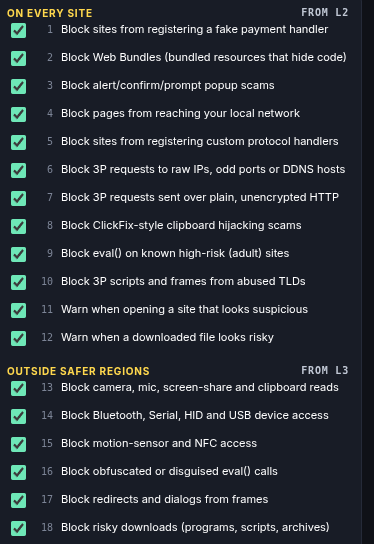Toggle rule 6 raw IPs checkbox
The image size is (374, 544).
(x=18, y=170)
